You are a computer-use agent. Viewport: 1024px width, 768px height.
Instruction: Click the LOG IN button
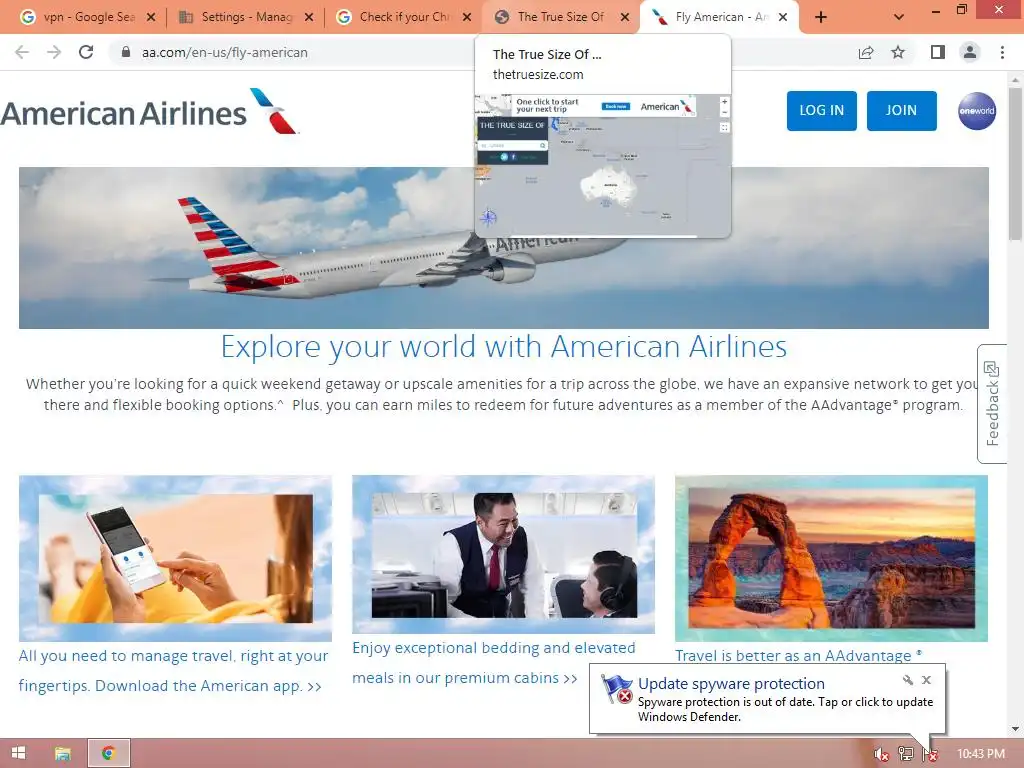(822, 110)
